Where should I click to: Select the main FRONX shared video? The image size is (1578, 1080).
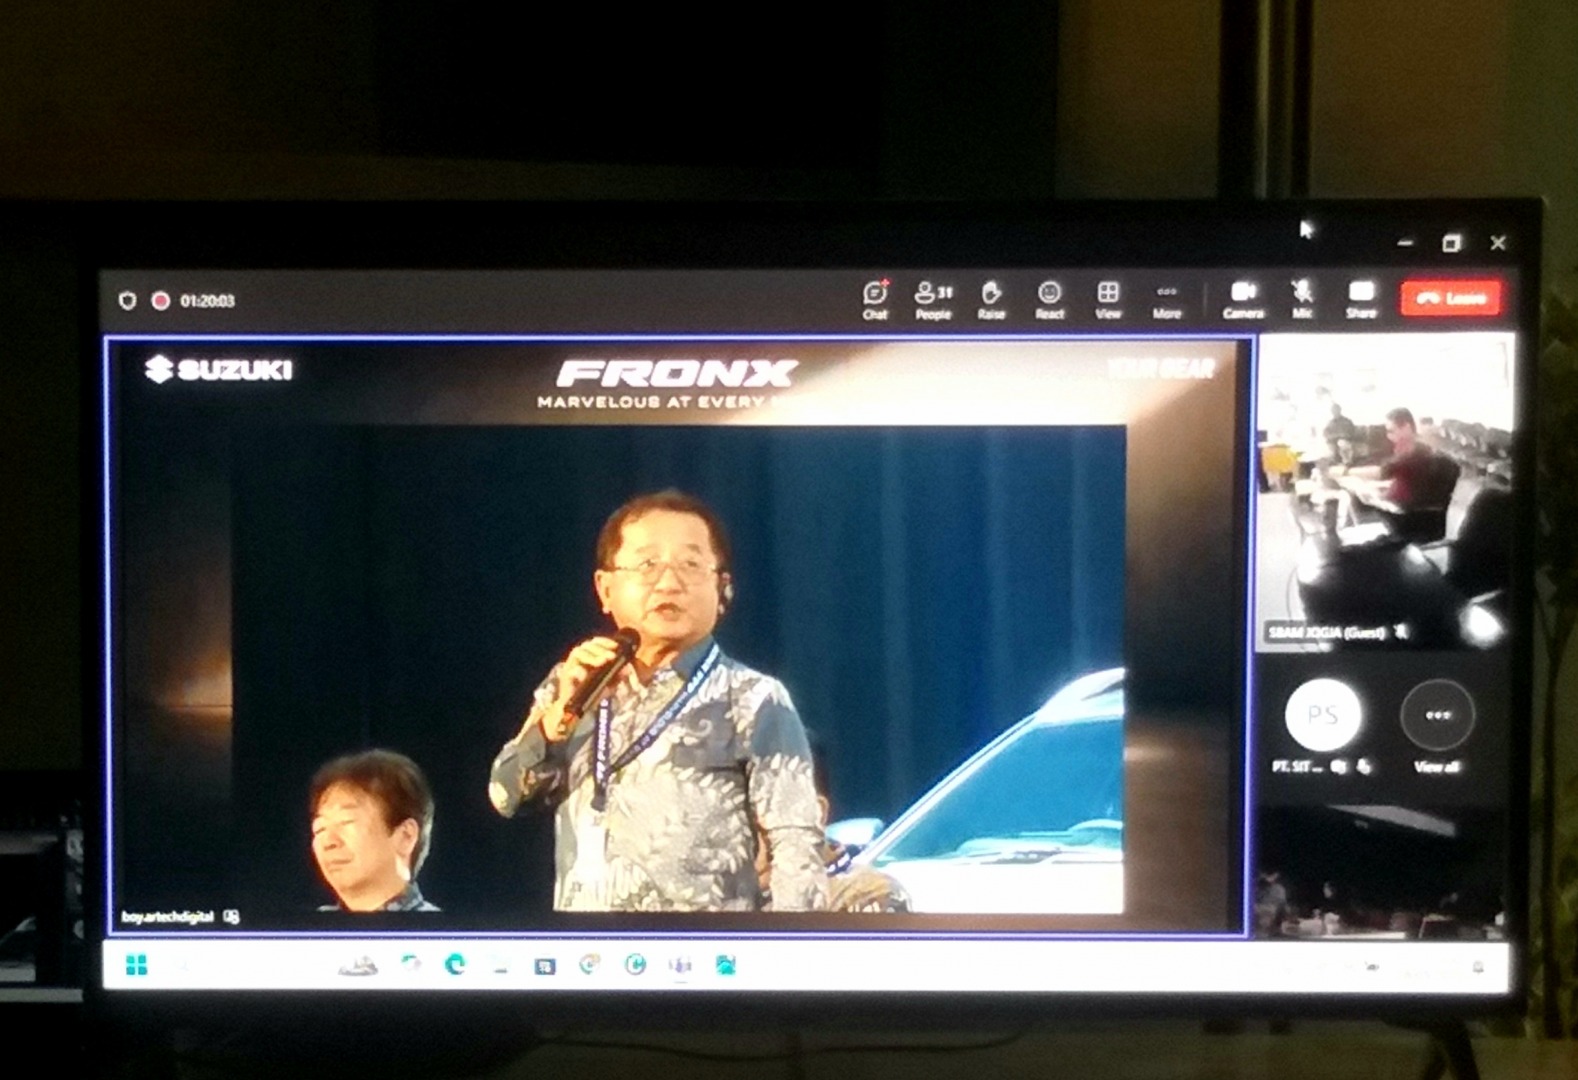(678, 636)
